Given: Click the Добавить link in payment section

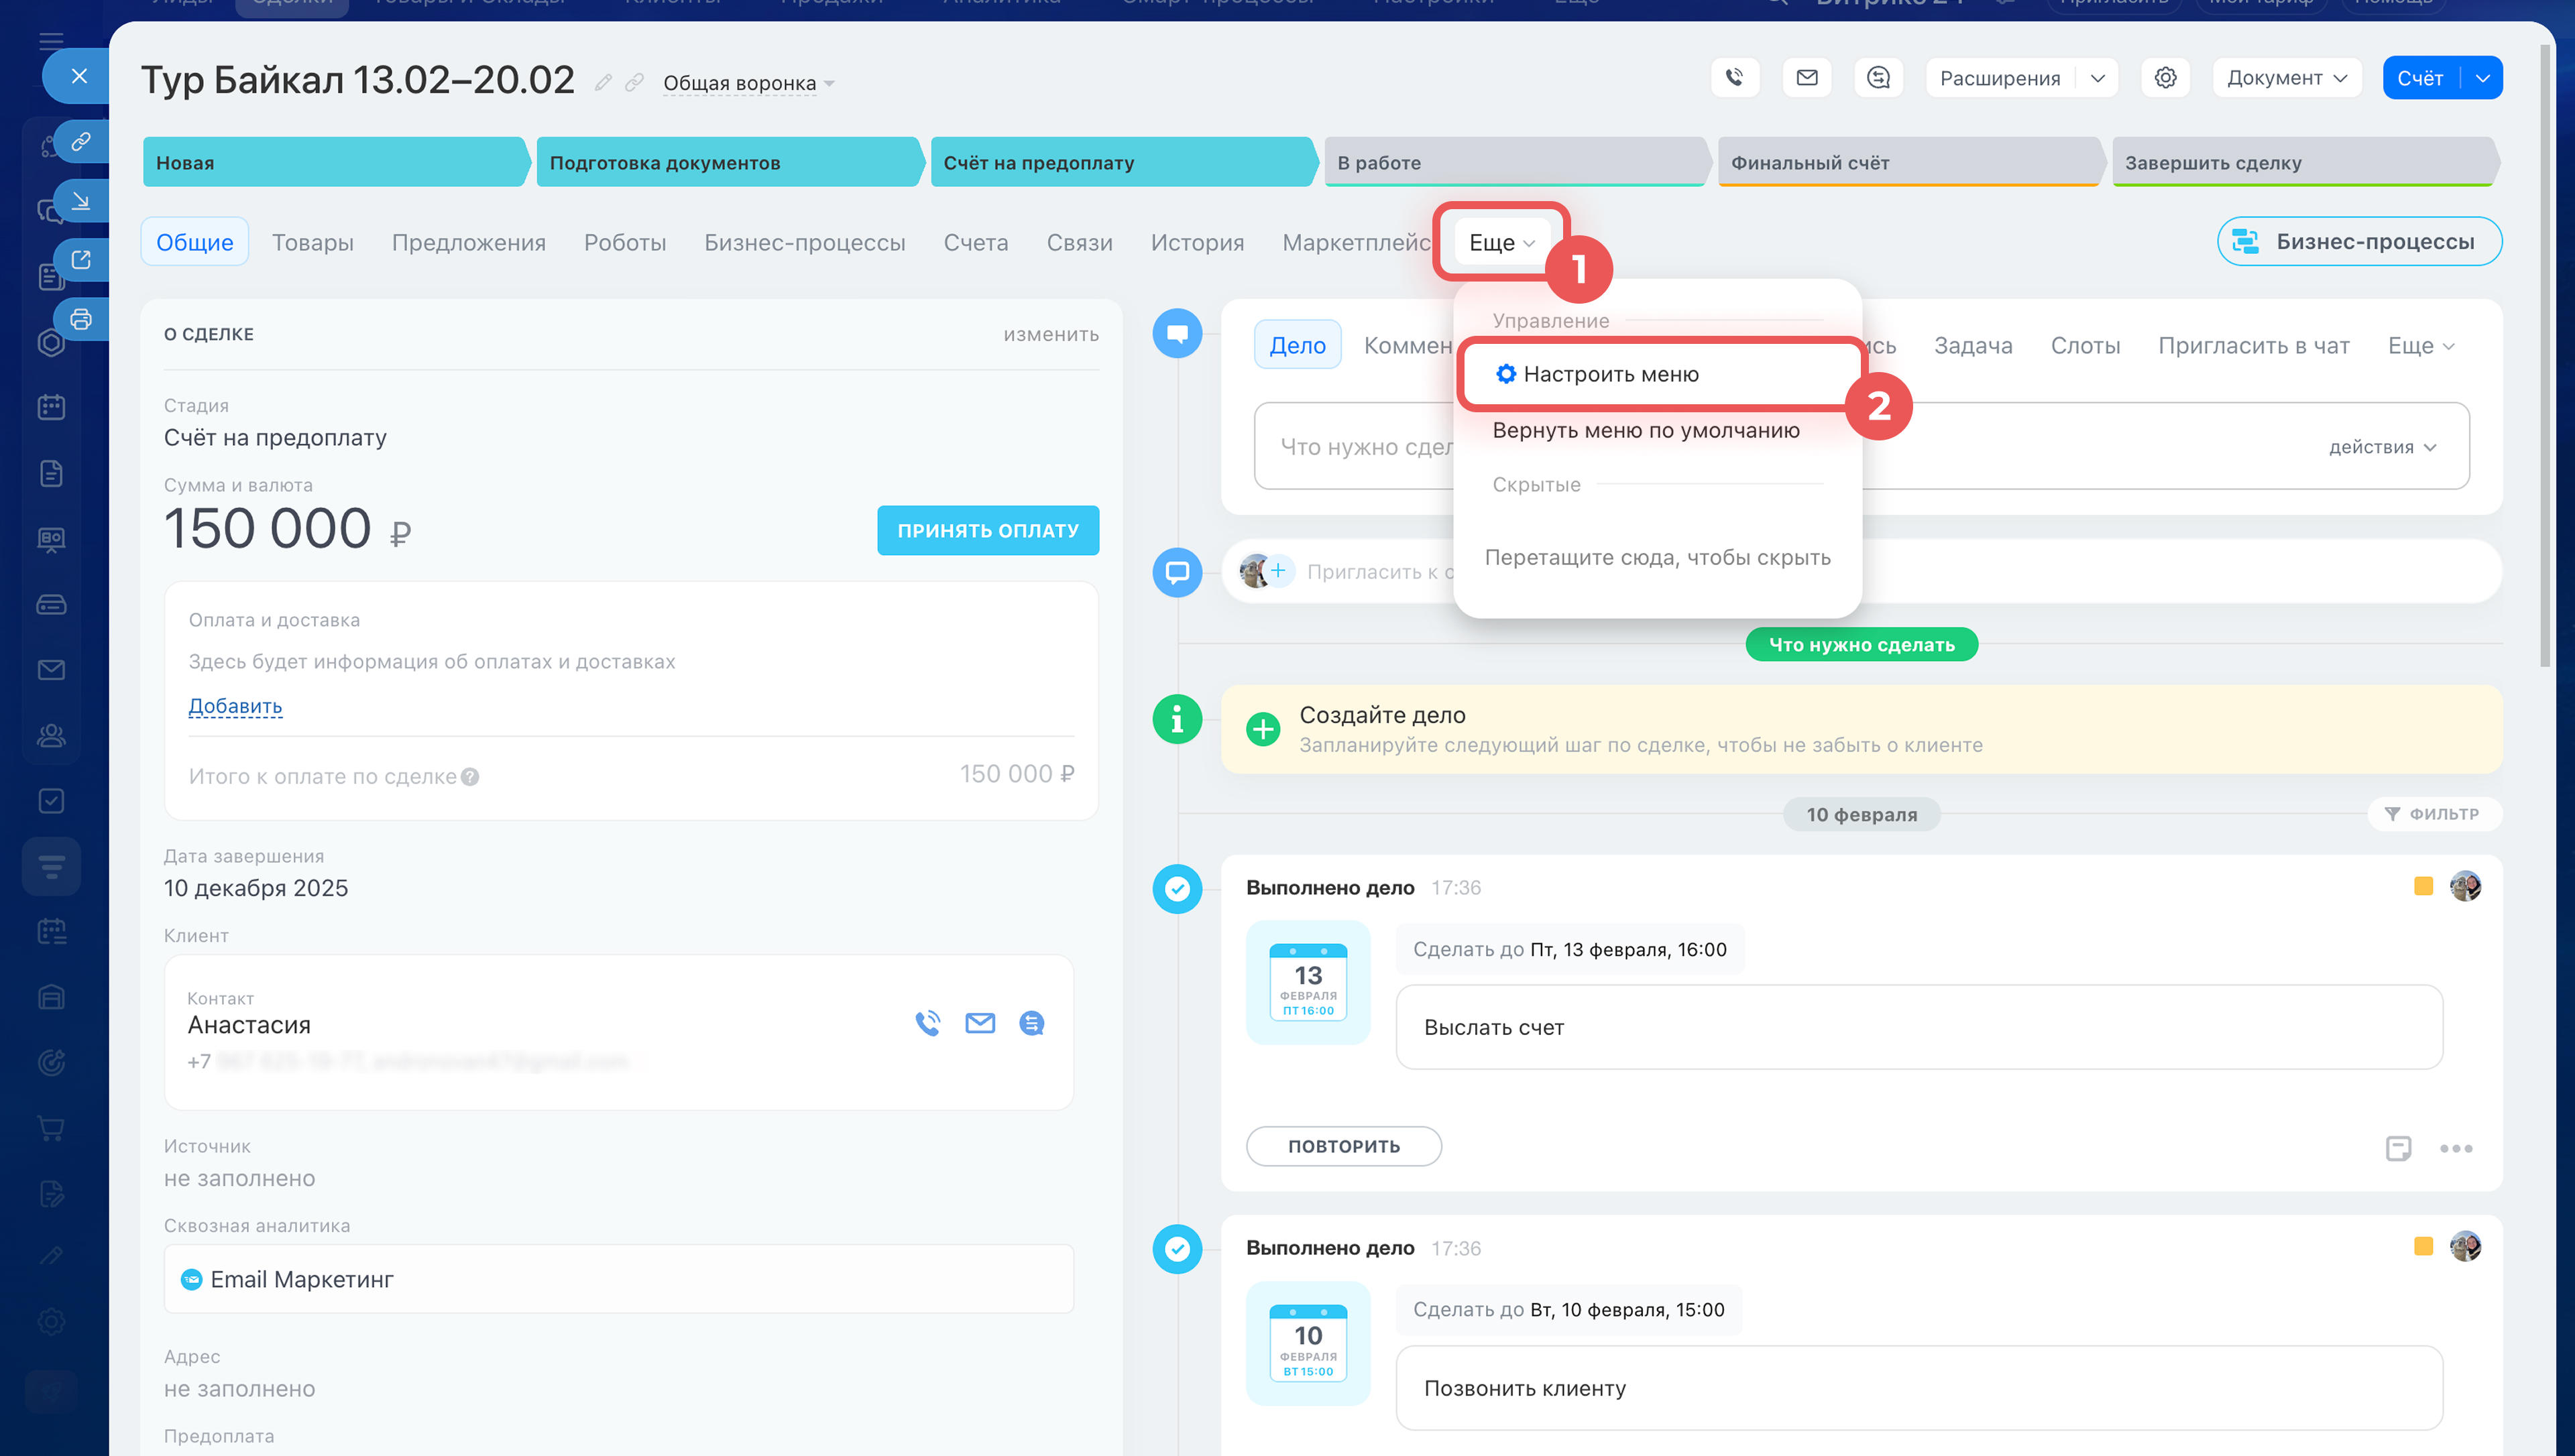Looking at the screenshot, I should [235, 706].
